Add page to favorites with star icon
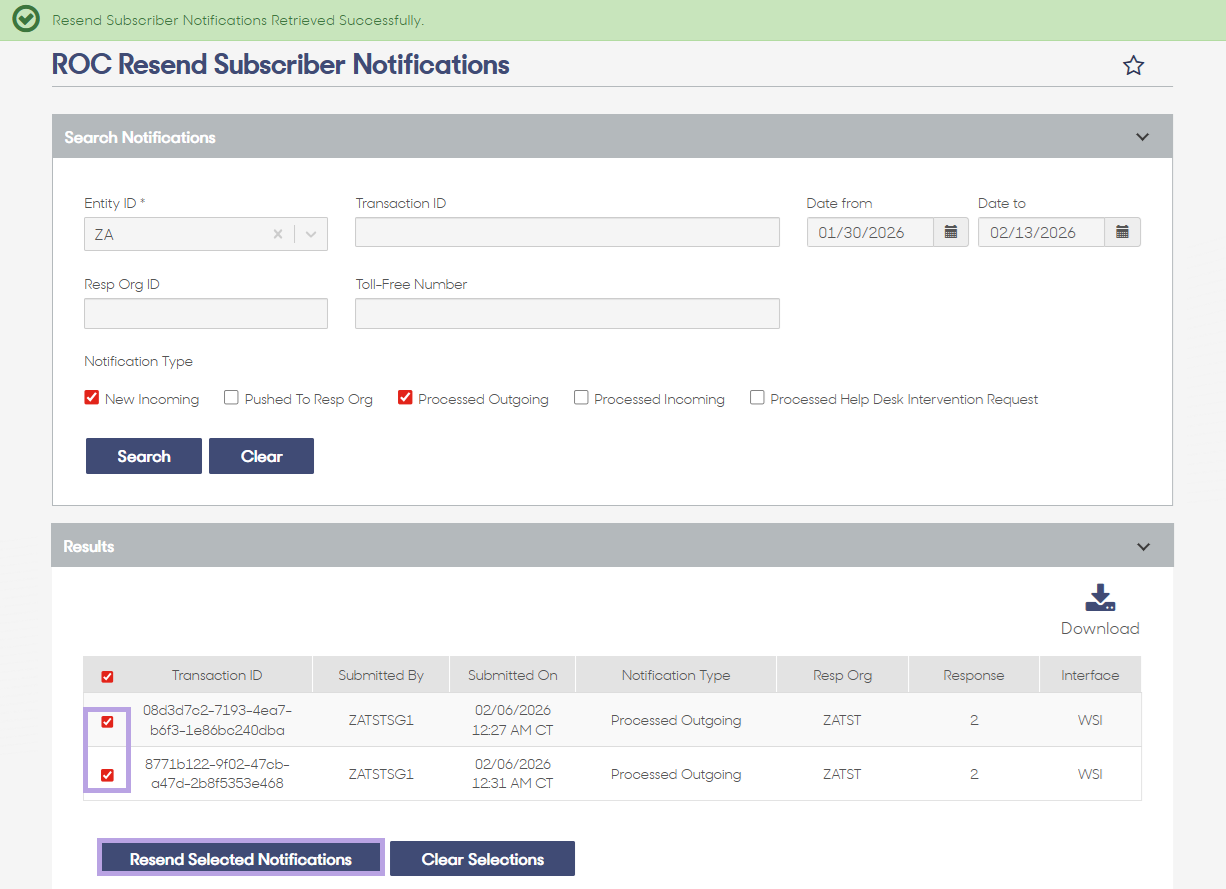The width and height of the screenshot is (1226, 889). tap(1133, 66)
